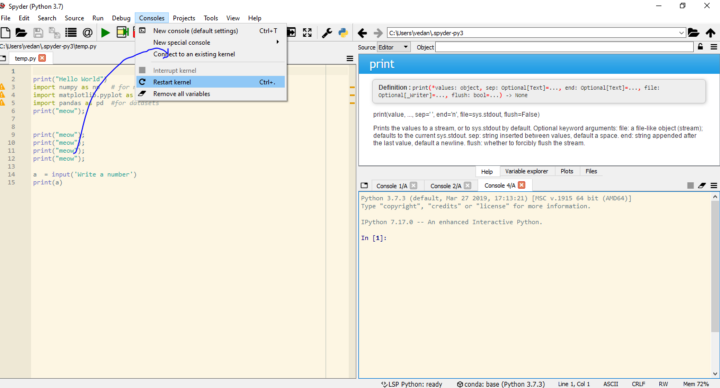The width and height of the screenshot is (720, 388).
Task: Click the CRLF status bar entry
Action: coord(638,384)
